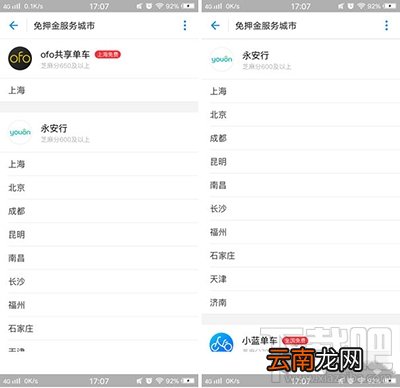Select 永安行 title in right screen
Viewport: 400px width, 388px height.
pyautogui.click(x=255, y=55)
